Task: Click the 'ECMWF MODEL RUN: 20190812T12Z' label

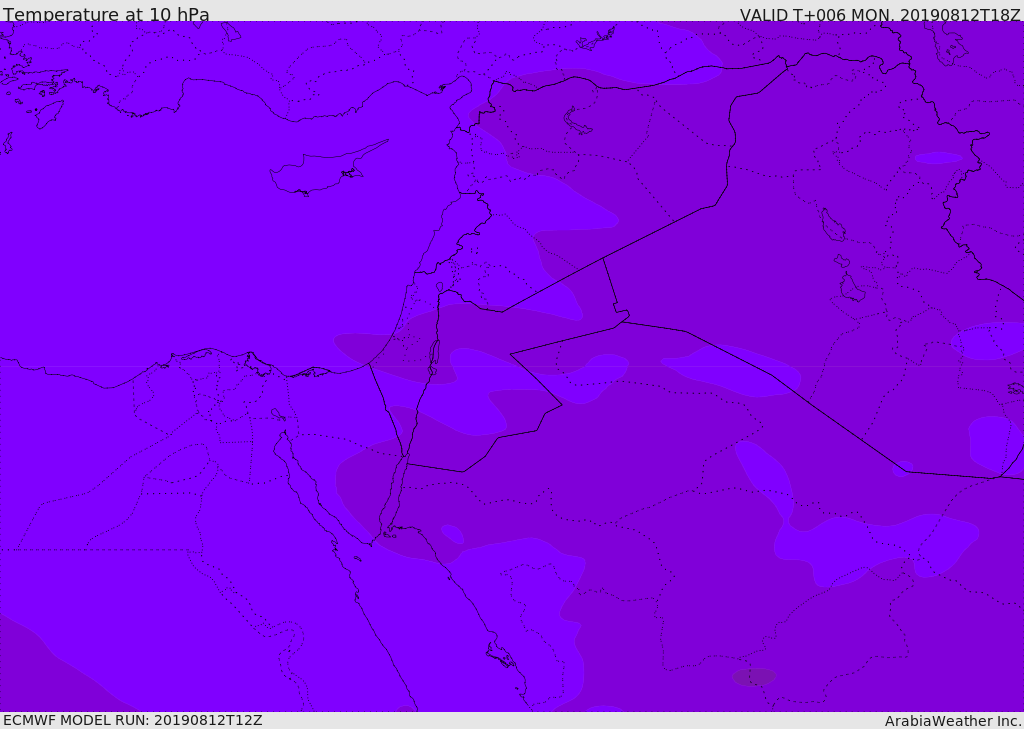Action: 133,720
